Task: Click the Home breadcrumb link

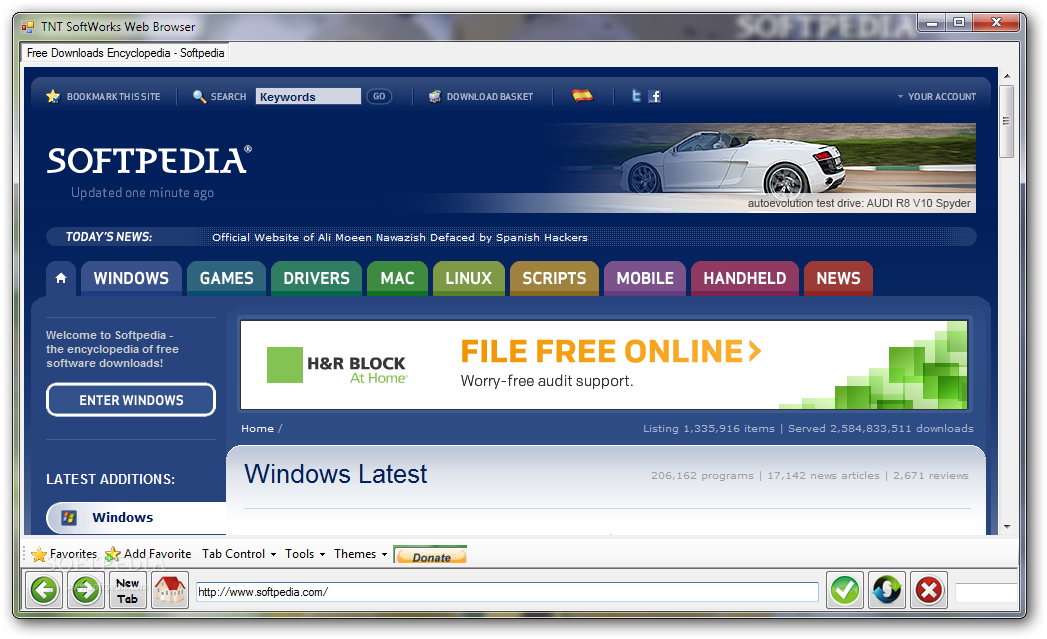Action: click(x=258, y=429)
